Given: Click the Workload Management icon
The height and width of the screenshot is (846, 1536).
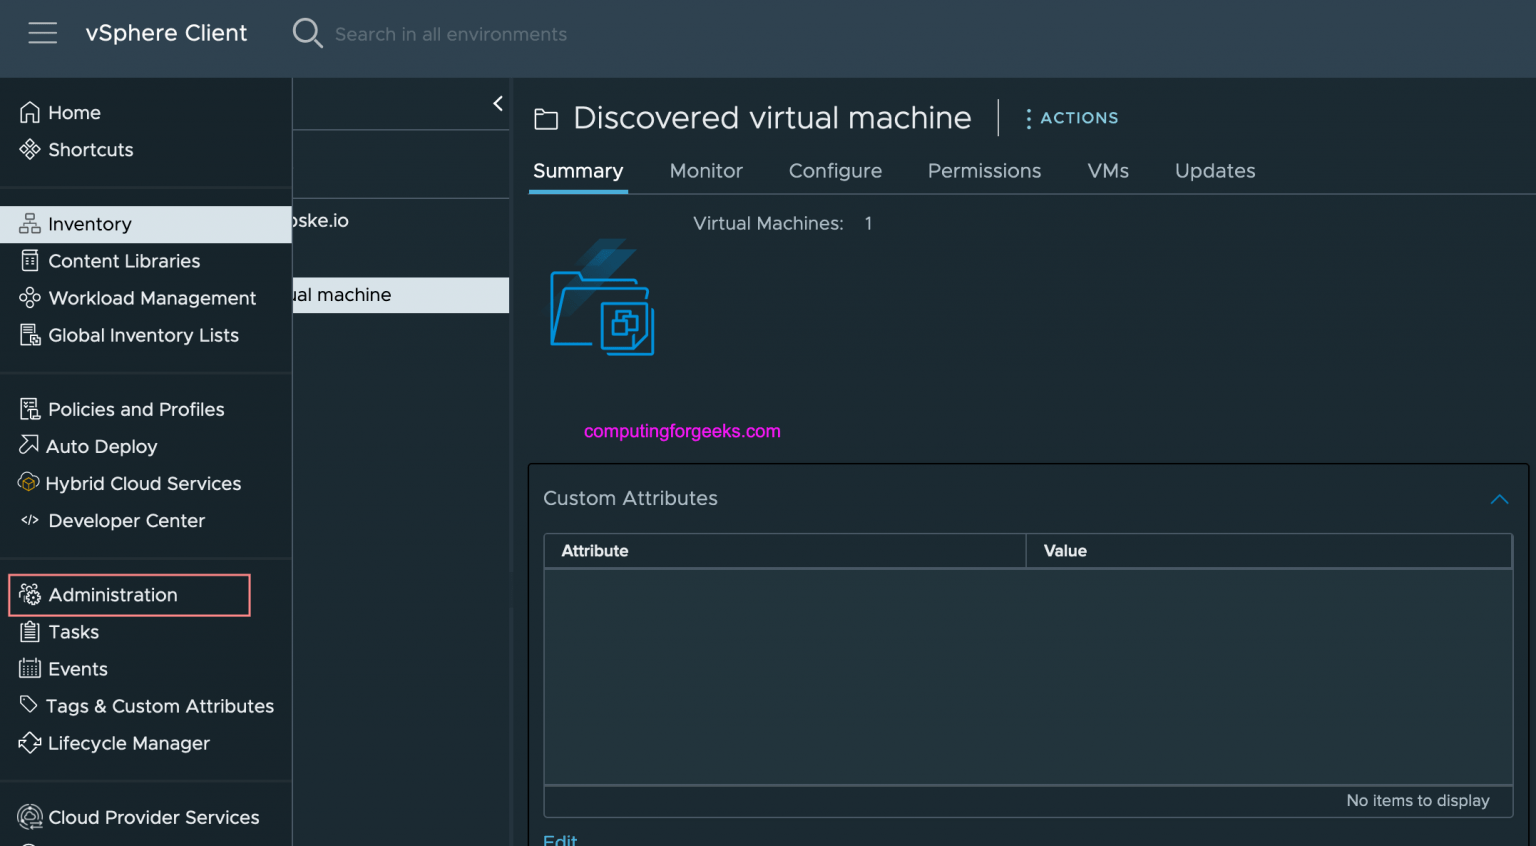Looking at the screenshot, I should [x=30, y=298].
